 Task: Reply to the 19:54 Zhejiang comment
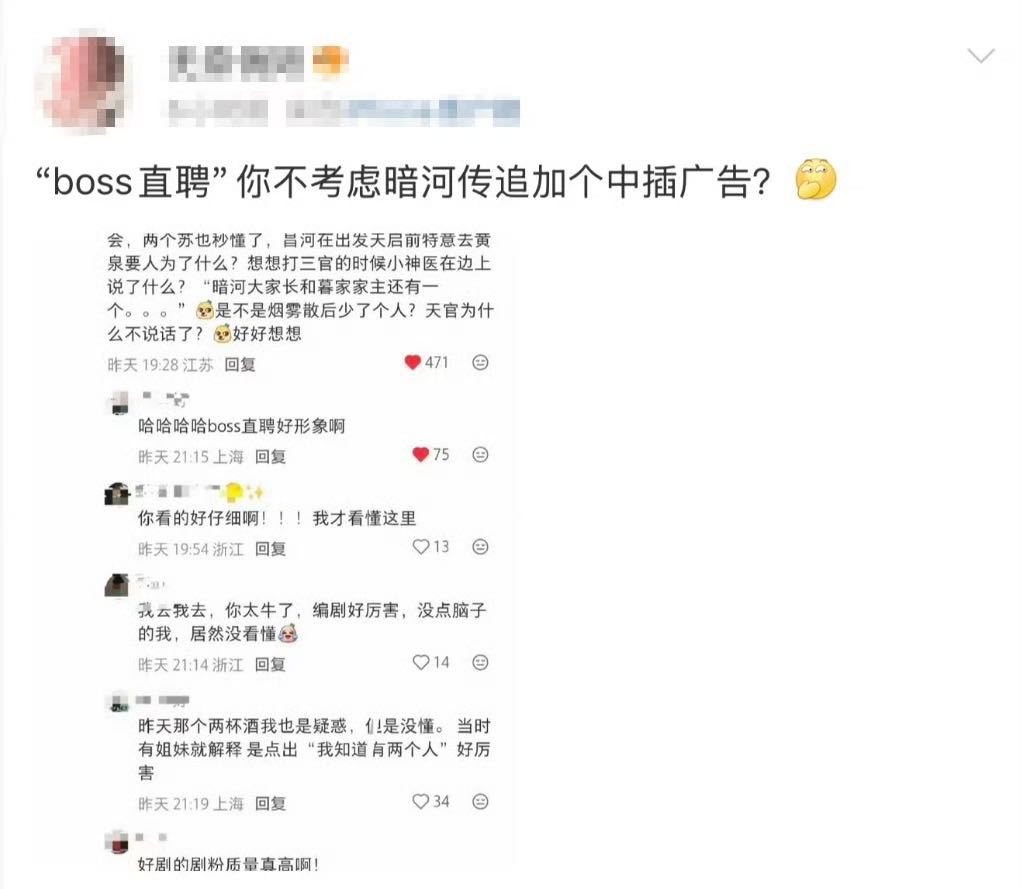point(270,549)
